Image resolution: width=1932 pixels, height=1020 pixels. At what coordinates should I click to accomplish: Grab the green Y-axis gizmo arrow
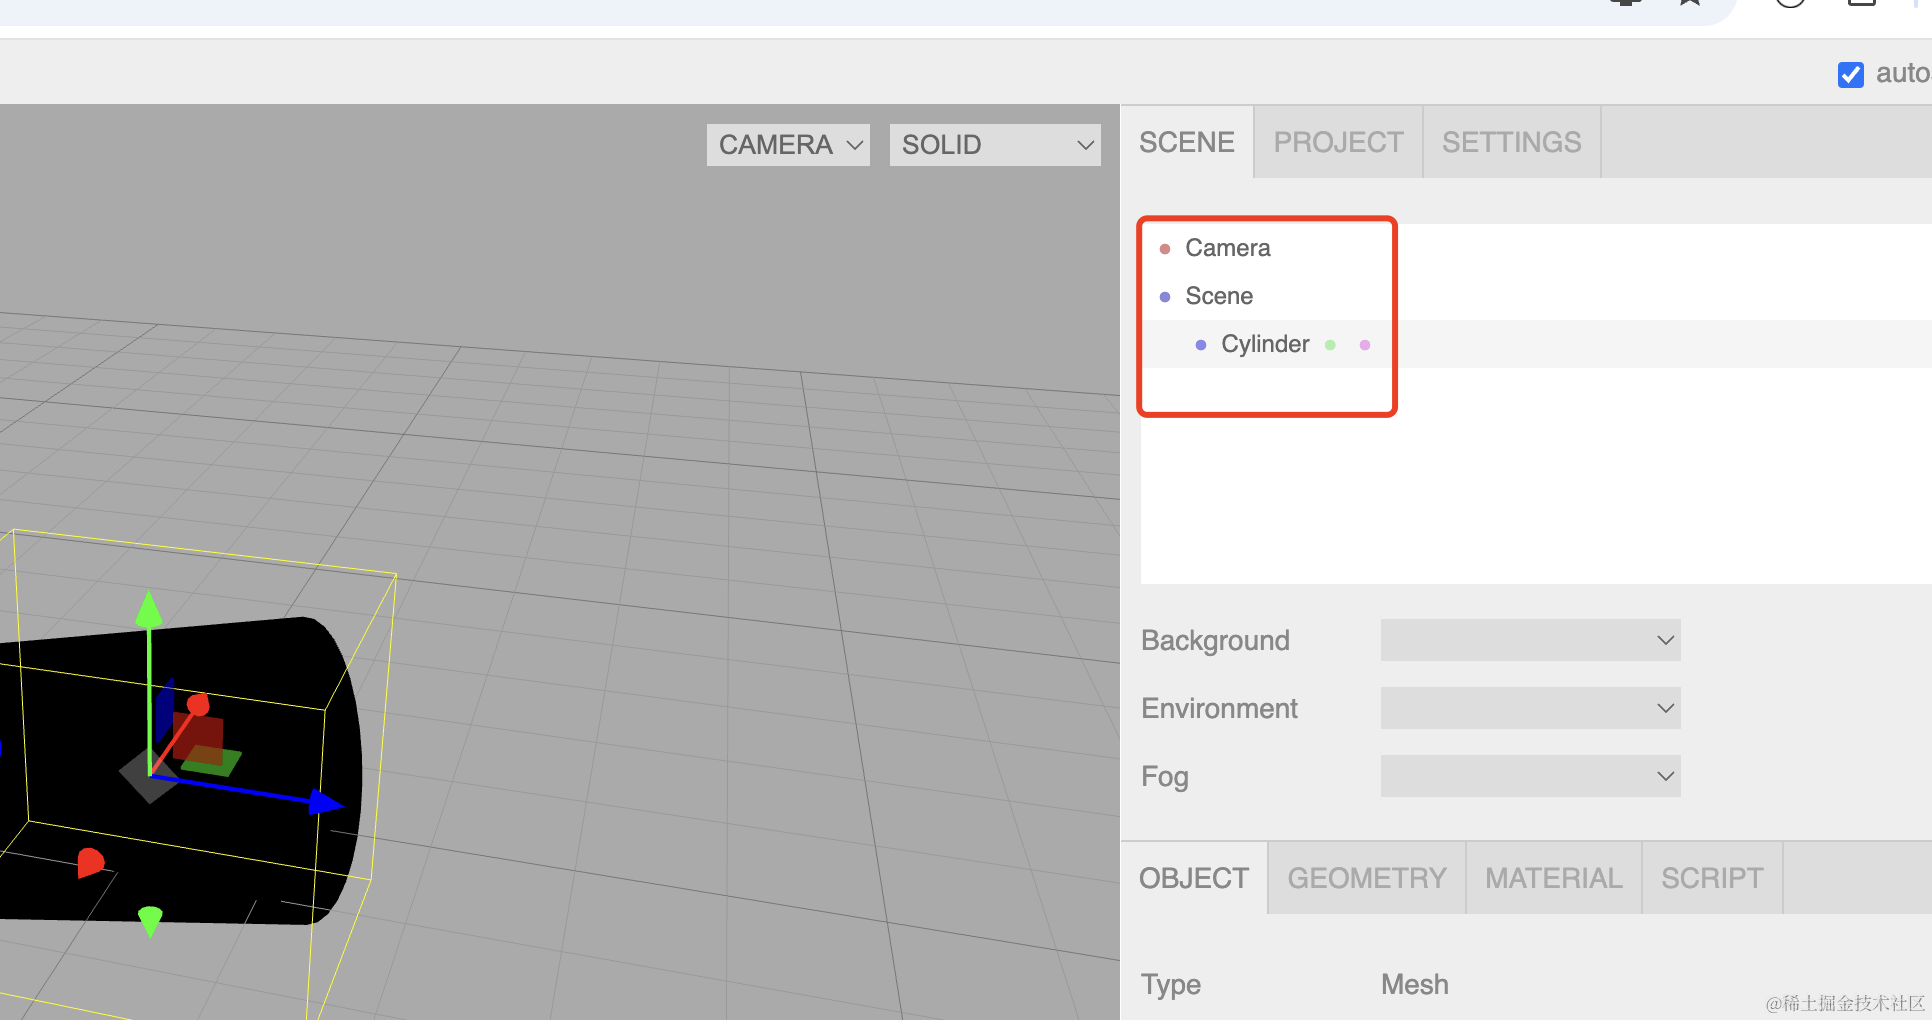point(149,610)
